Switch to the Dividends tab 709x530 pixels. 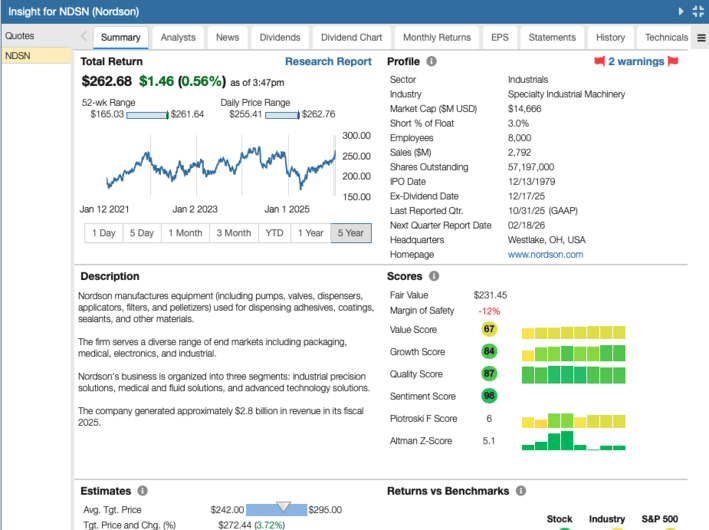click(x=279, y=38)
